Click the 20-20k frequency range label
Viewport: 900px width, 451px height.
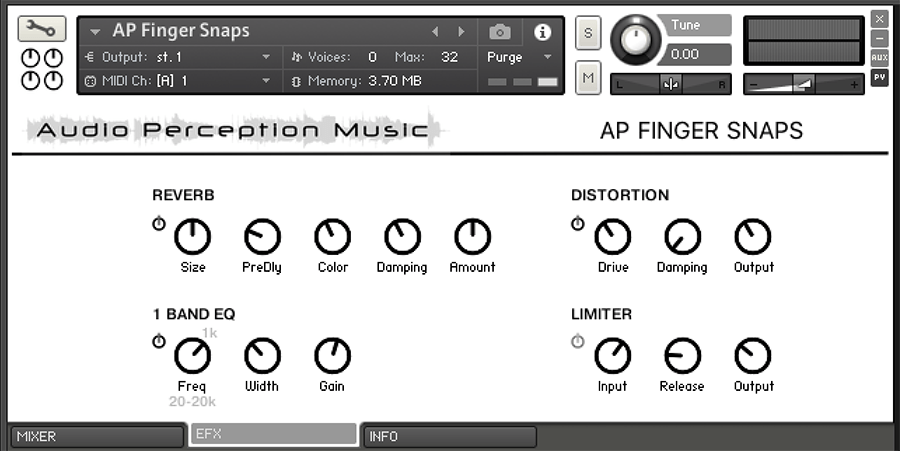point(192,402)
